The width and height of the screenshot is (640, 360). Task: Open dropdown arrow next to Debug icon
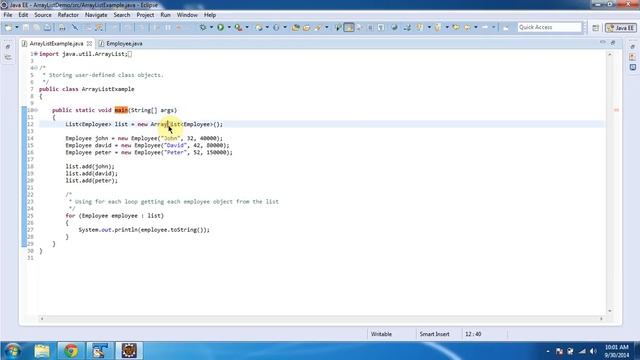tap(211, 27)
